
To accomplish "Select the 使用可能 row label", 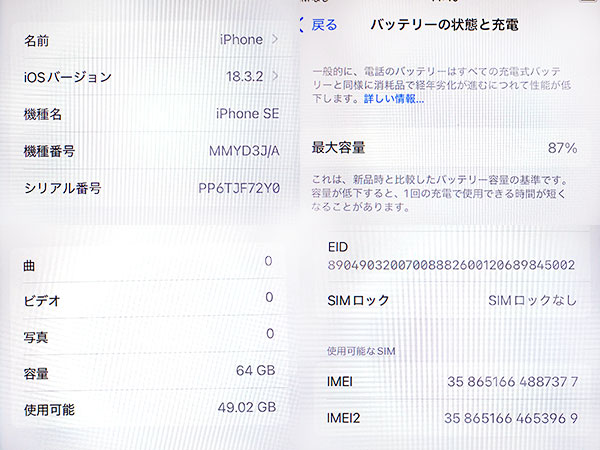I will point(49,410).
